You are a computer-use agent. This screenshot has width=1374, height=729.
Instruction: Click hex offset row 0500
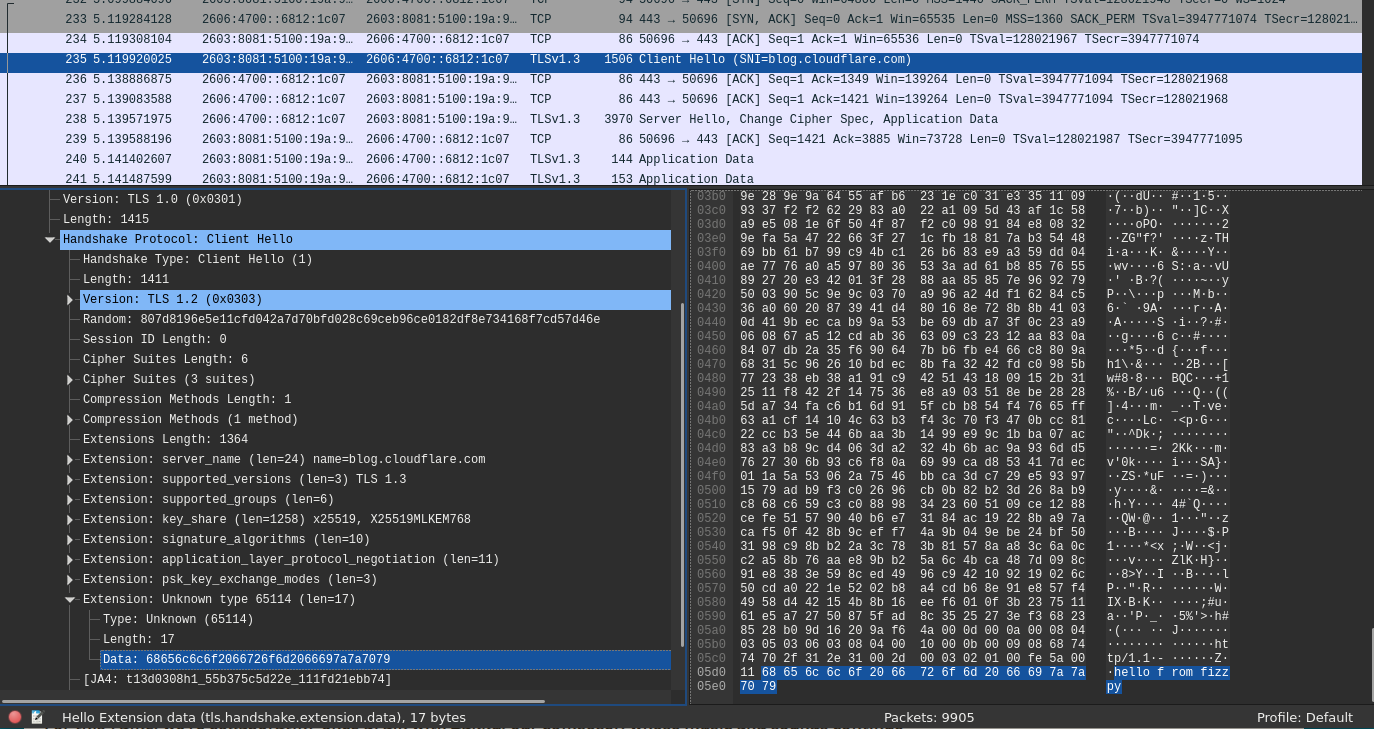(x=711, y=490)
